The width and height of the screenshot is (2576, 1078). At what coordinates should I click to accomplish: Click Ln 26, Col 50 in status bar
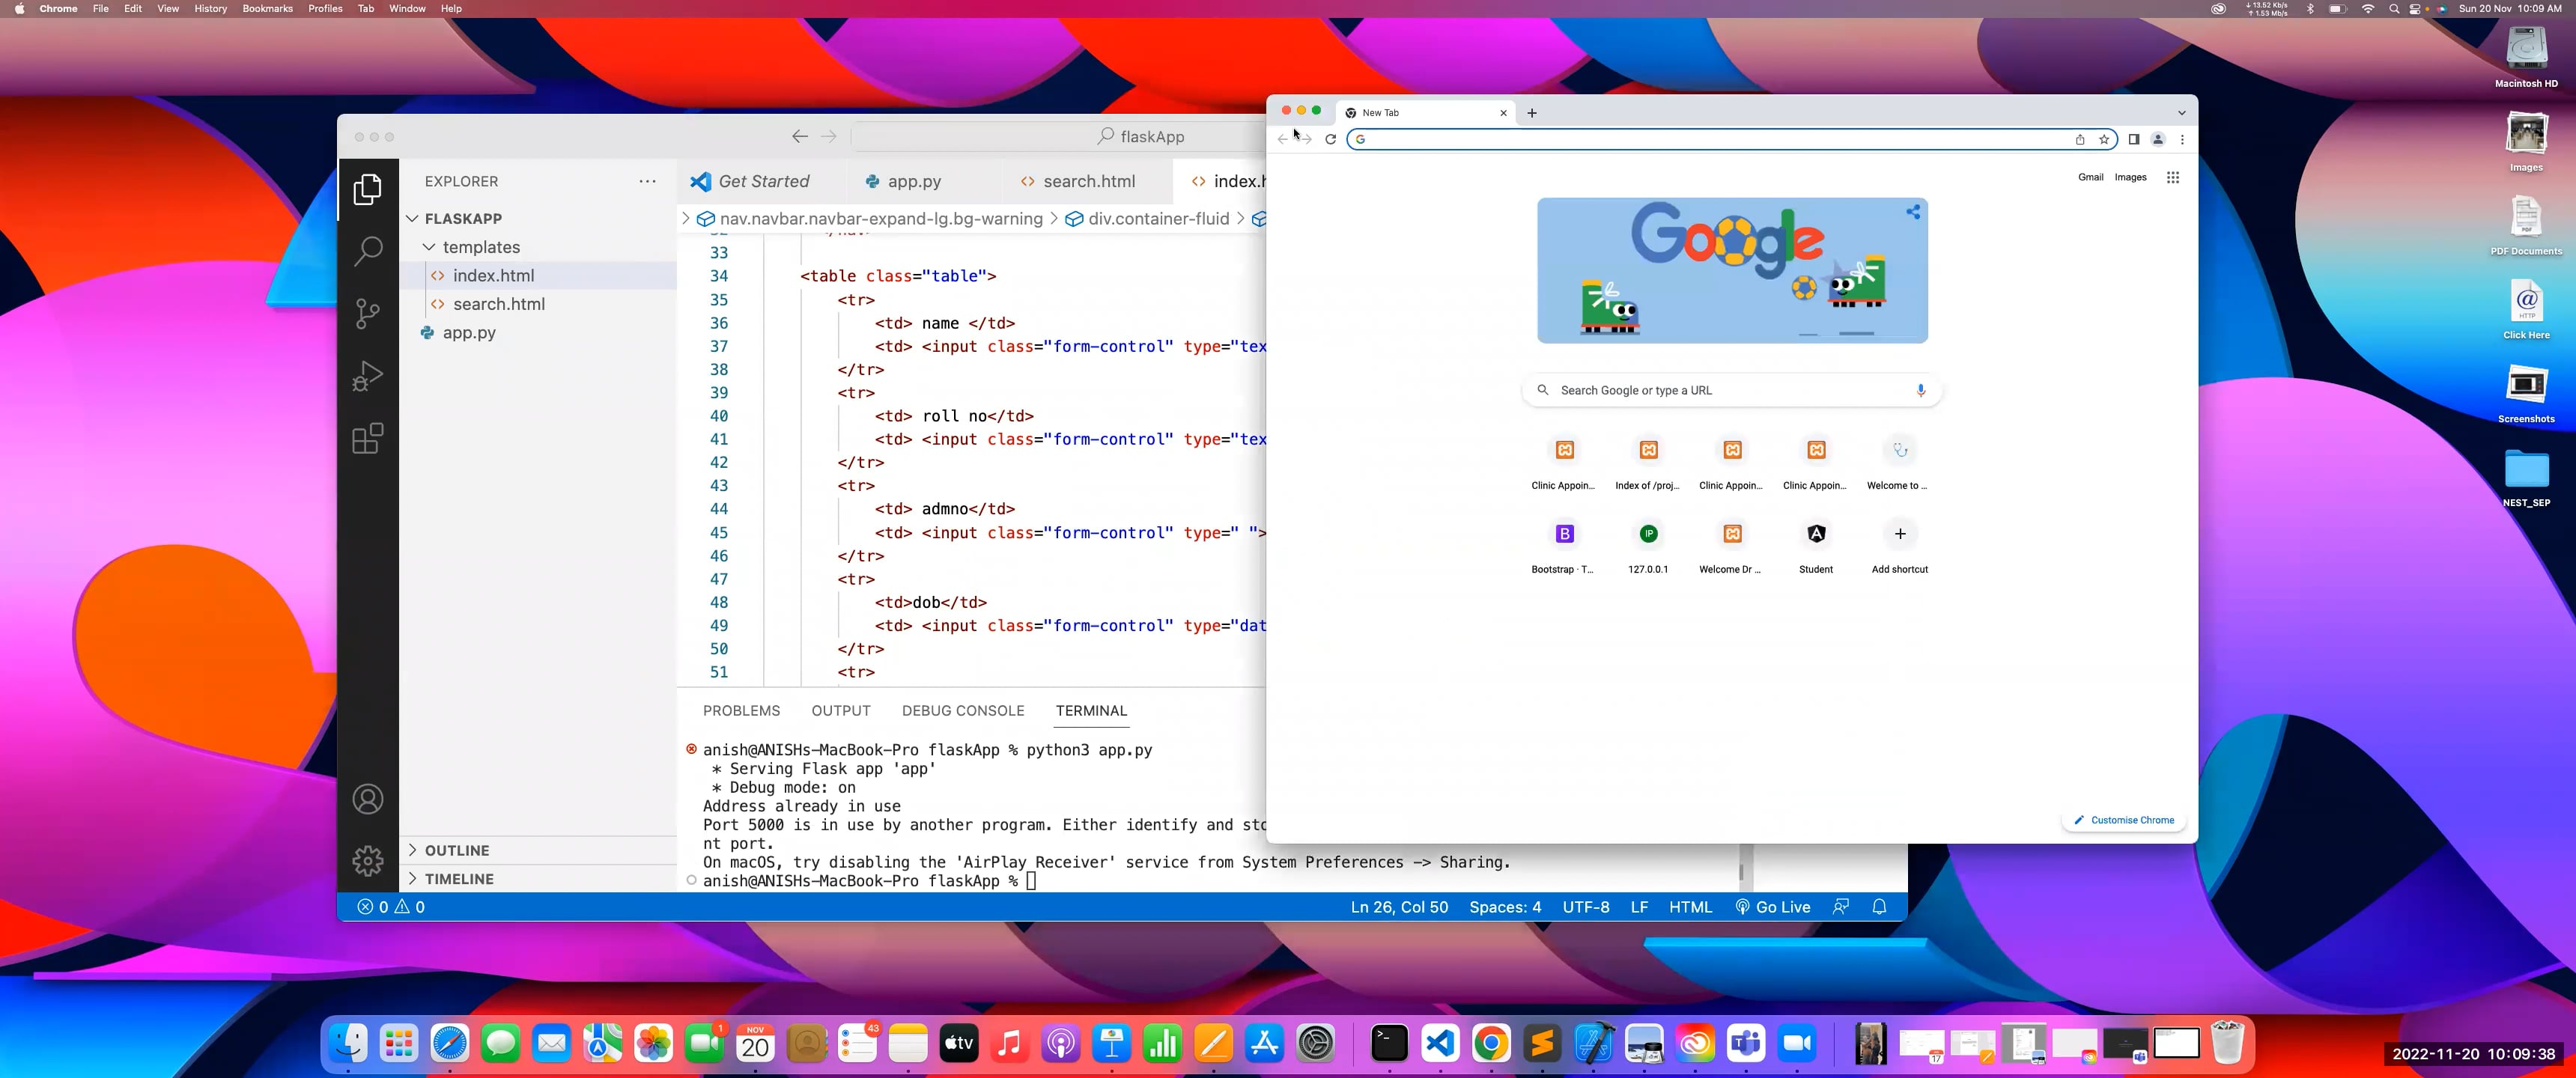click(1399, 907)
